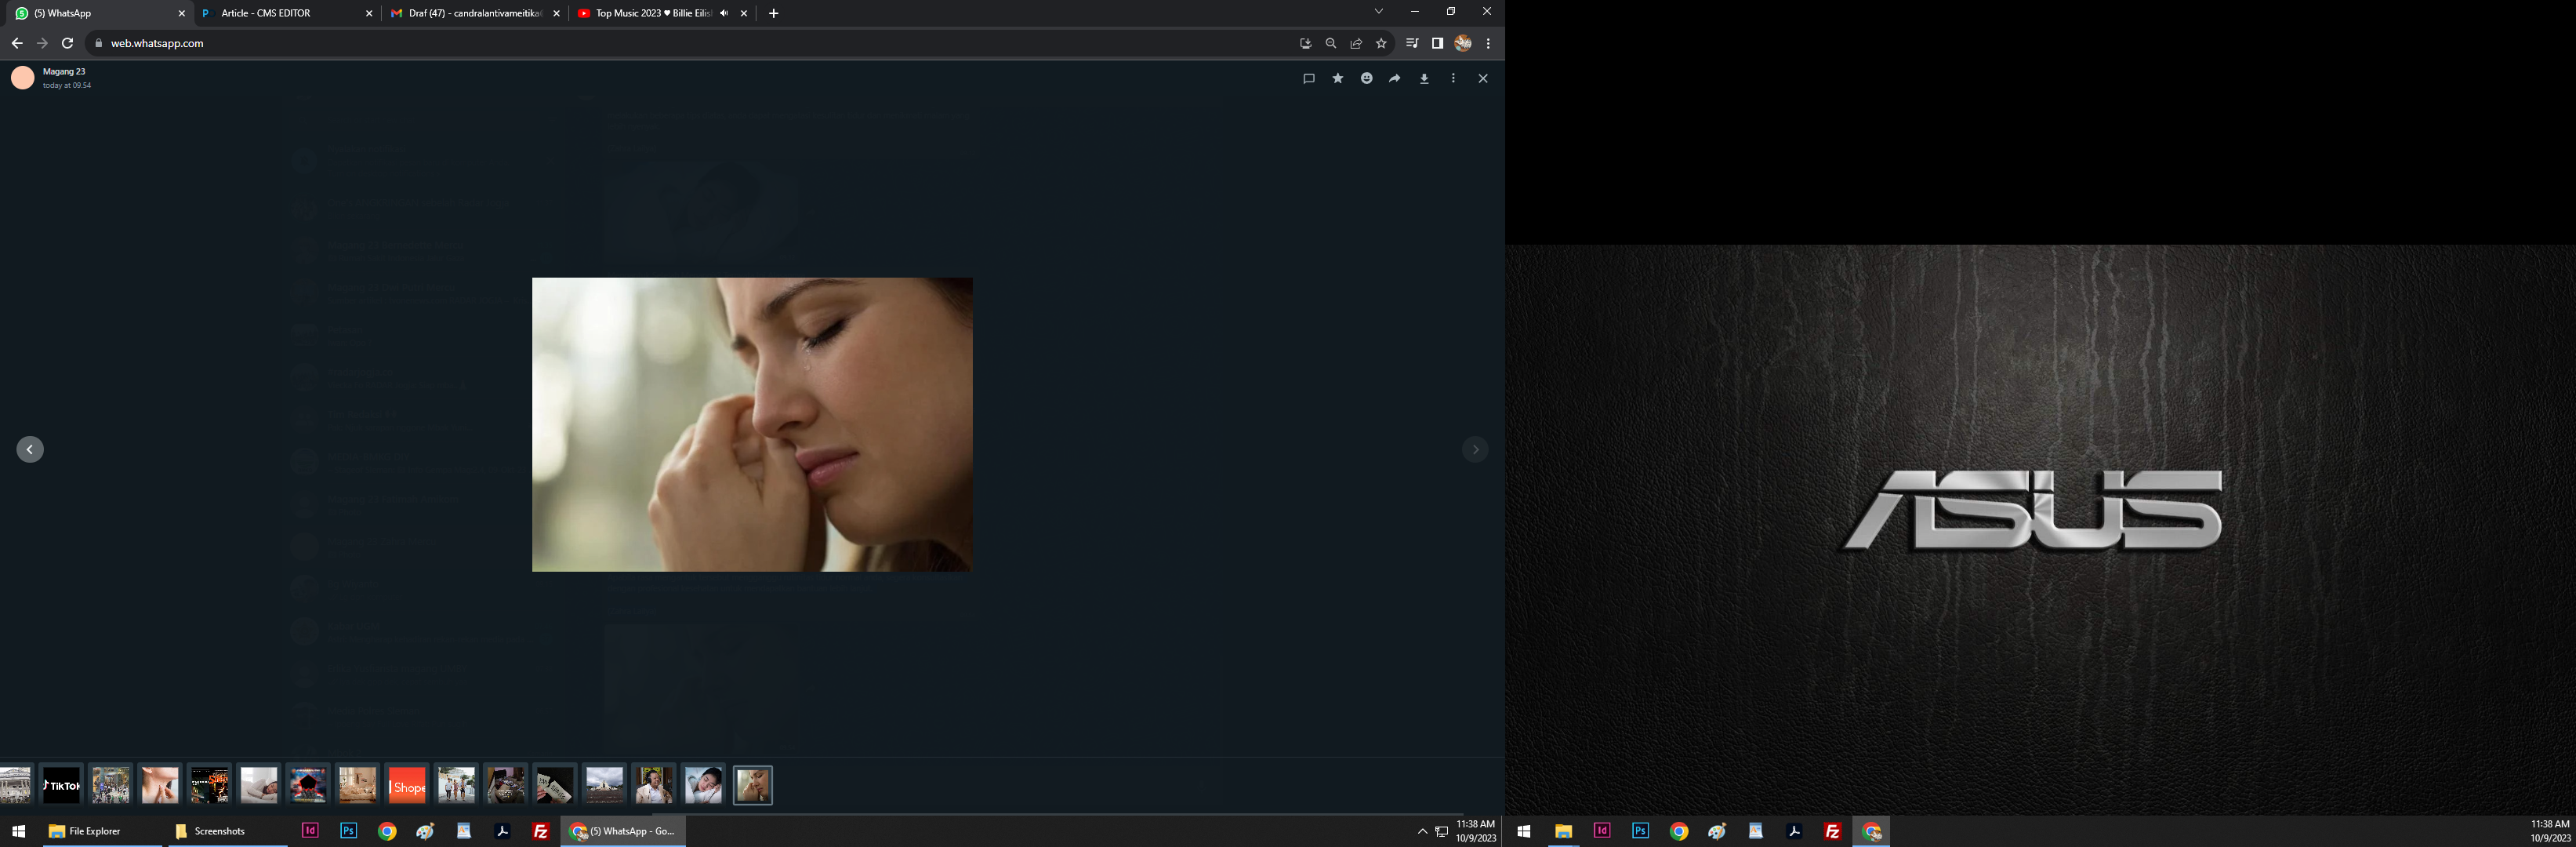
Task: Select the TikTok thumbnail
Action: point(61,785)
